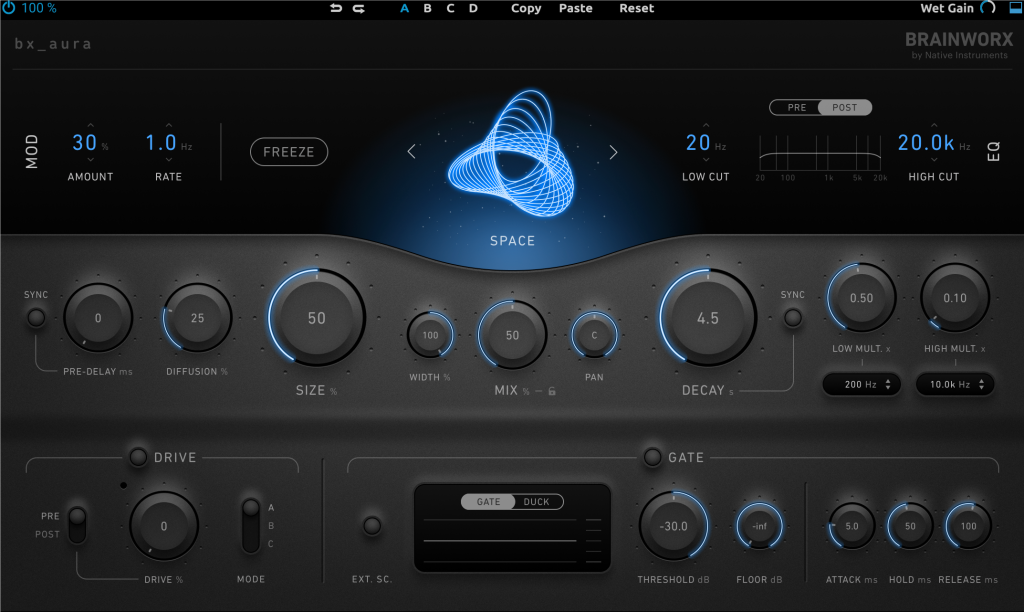Engage the FREEZE button
1024x612 pixels.
(x=288, y=151)
